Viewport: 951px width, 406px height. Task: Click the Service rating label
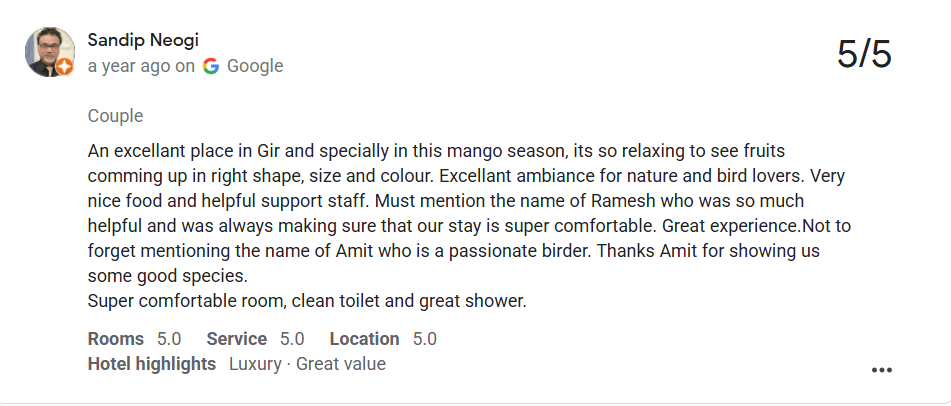(x=237, y=339)
